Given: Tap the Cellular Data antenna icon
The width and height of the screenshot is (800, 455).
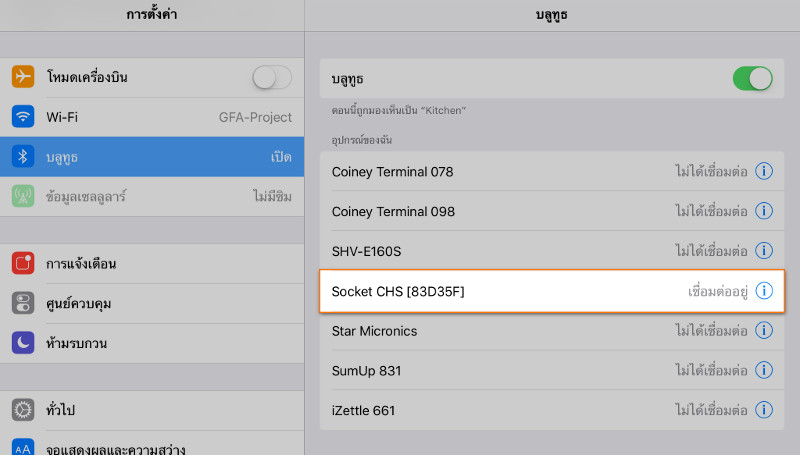Looking at the screenshot, I should point(23,196).
